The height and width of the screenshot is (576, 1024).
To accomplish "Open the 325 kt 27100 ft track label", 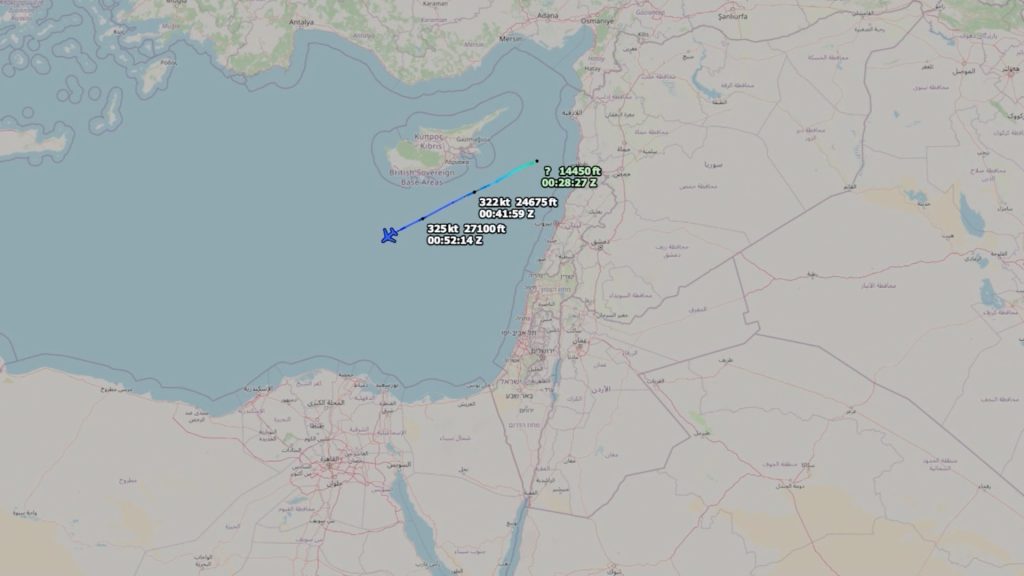I will tap(466, 234).
